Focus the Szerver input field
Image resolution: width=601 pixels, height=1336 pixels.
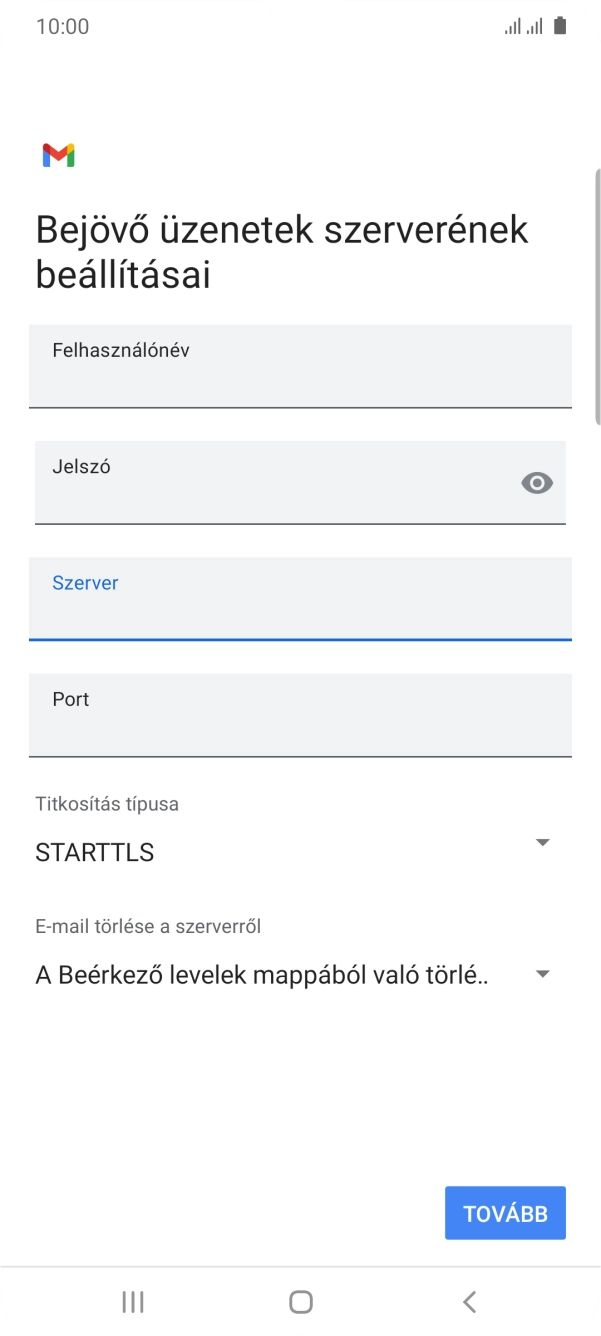pyautogui.click(x=300, y=598)
